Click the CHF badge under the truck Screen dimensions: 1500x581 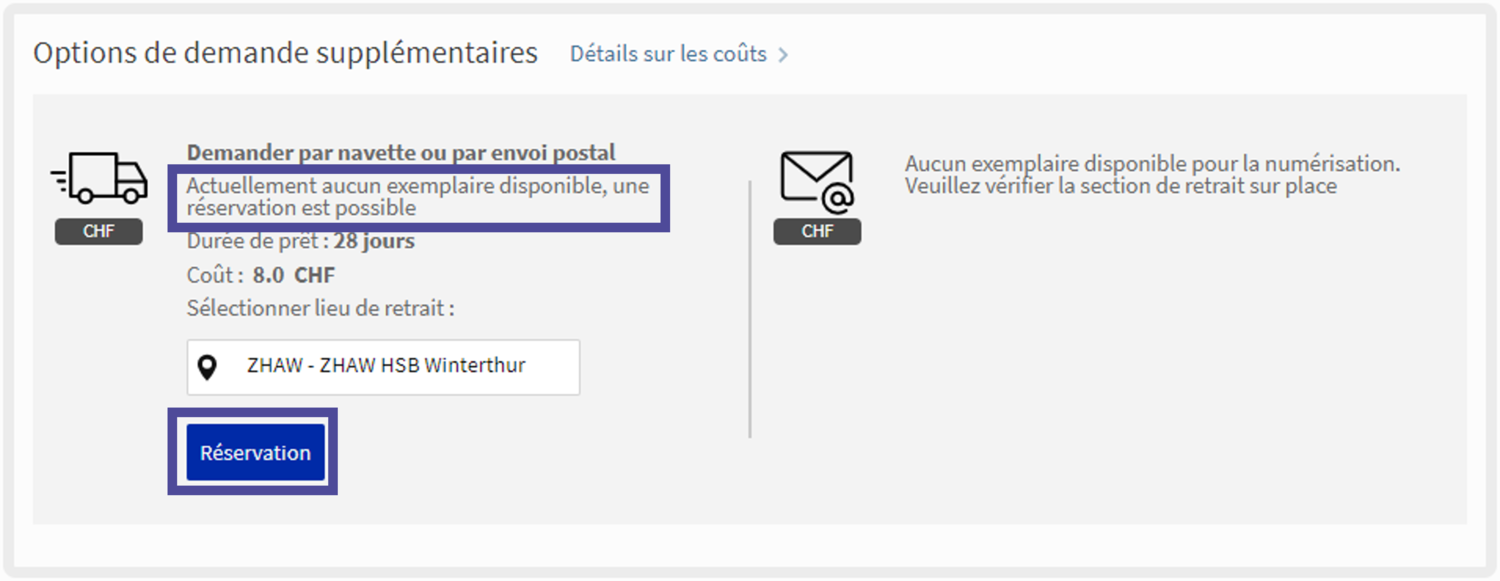99,232
